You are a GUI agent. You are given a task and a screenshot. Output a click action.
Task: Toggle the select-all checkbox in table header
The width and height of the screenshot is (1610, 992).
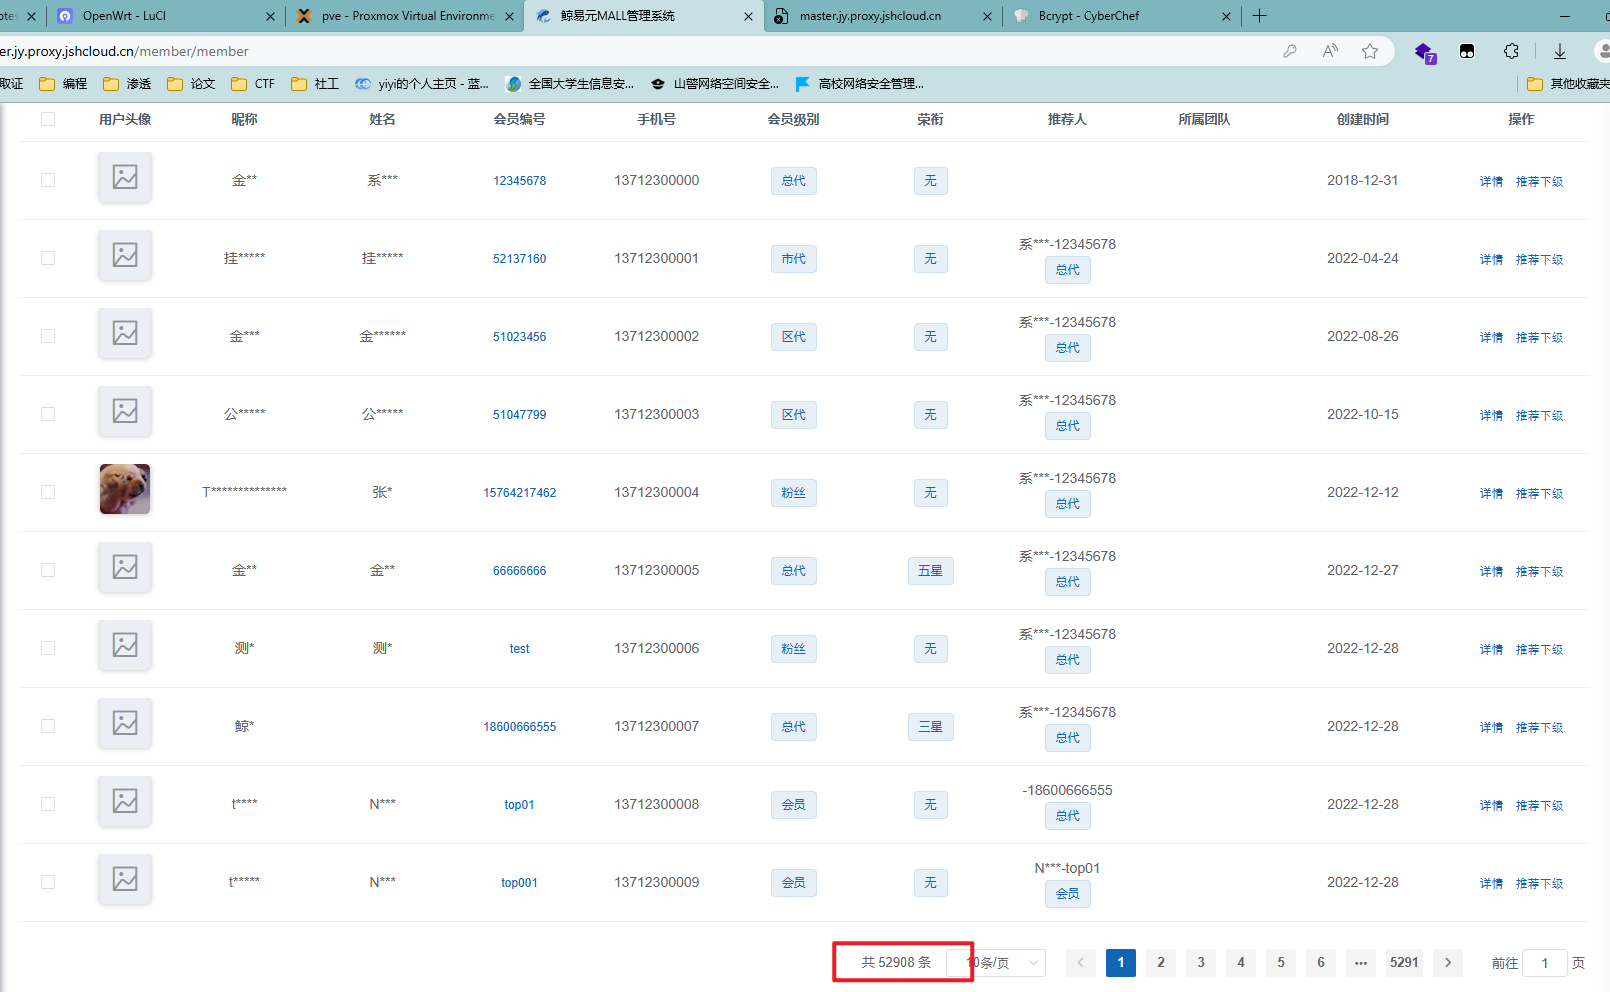coord(48,119)
